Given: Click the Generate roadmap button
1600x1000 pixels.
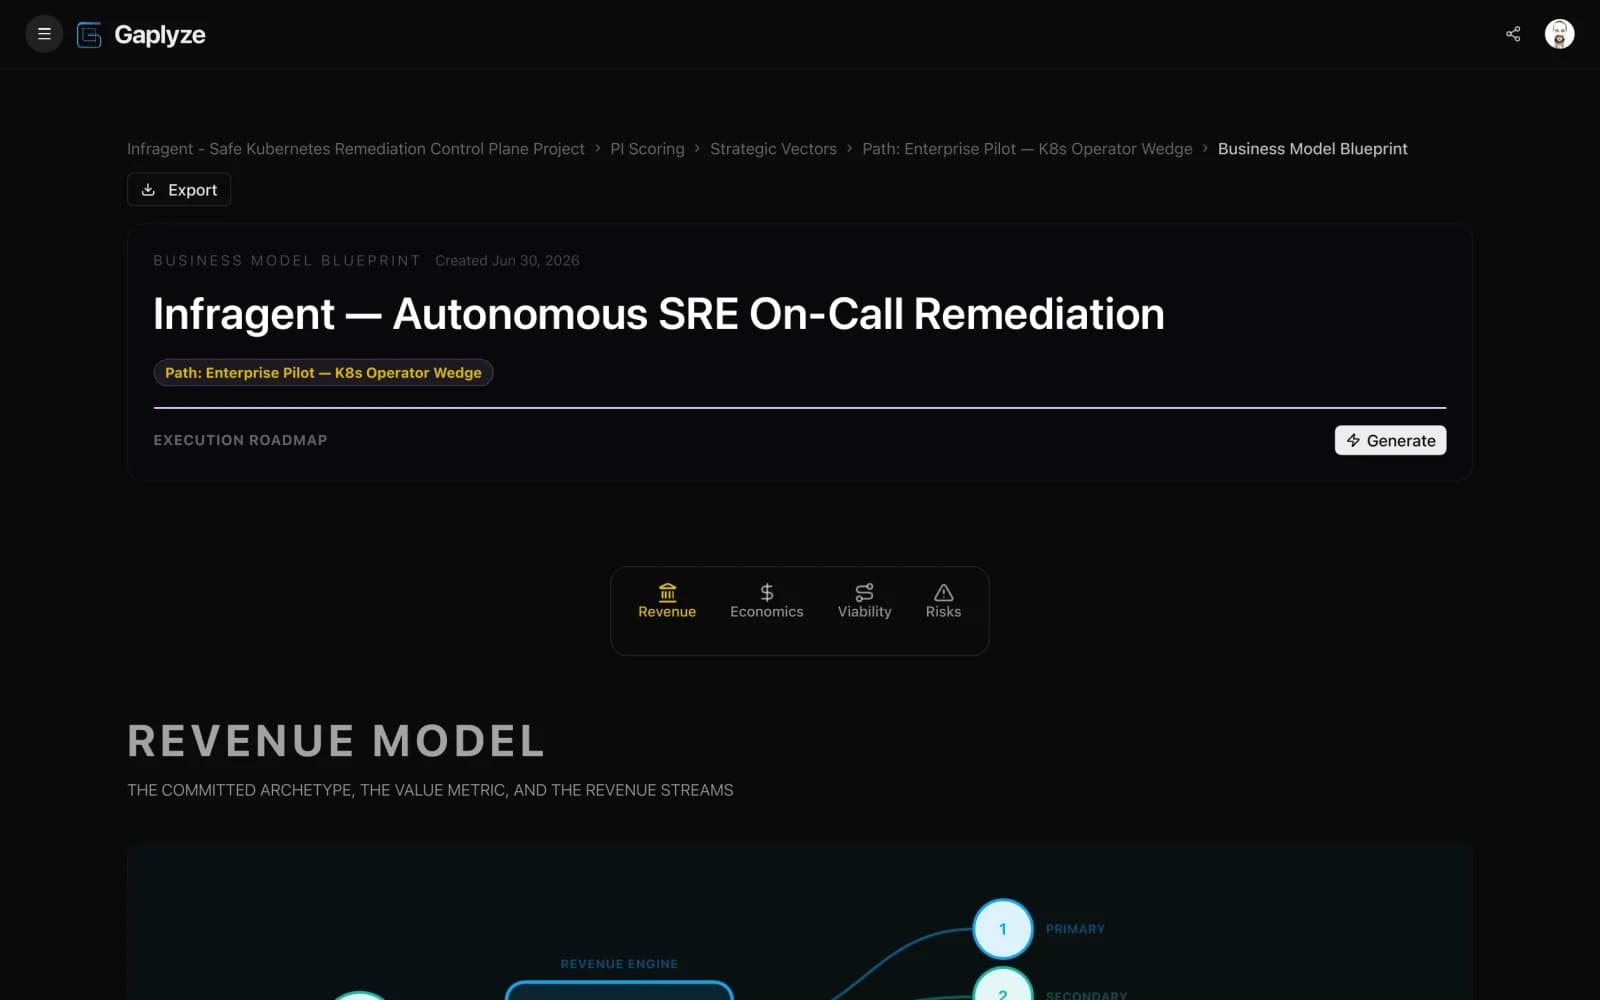Looking at the screenshot, I should click(1390, 441).
